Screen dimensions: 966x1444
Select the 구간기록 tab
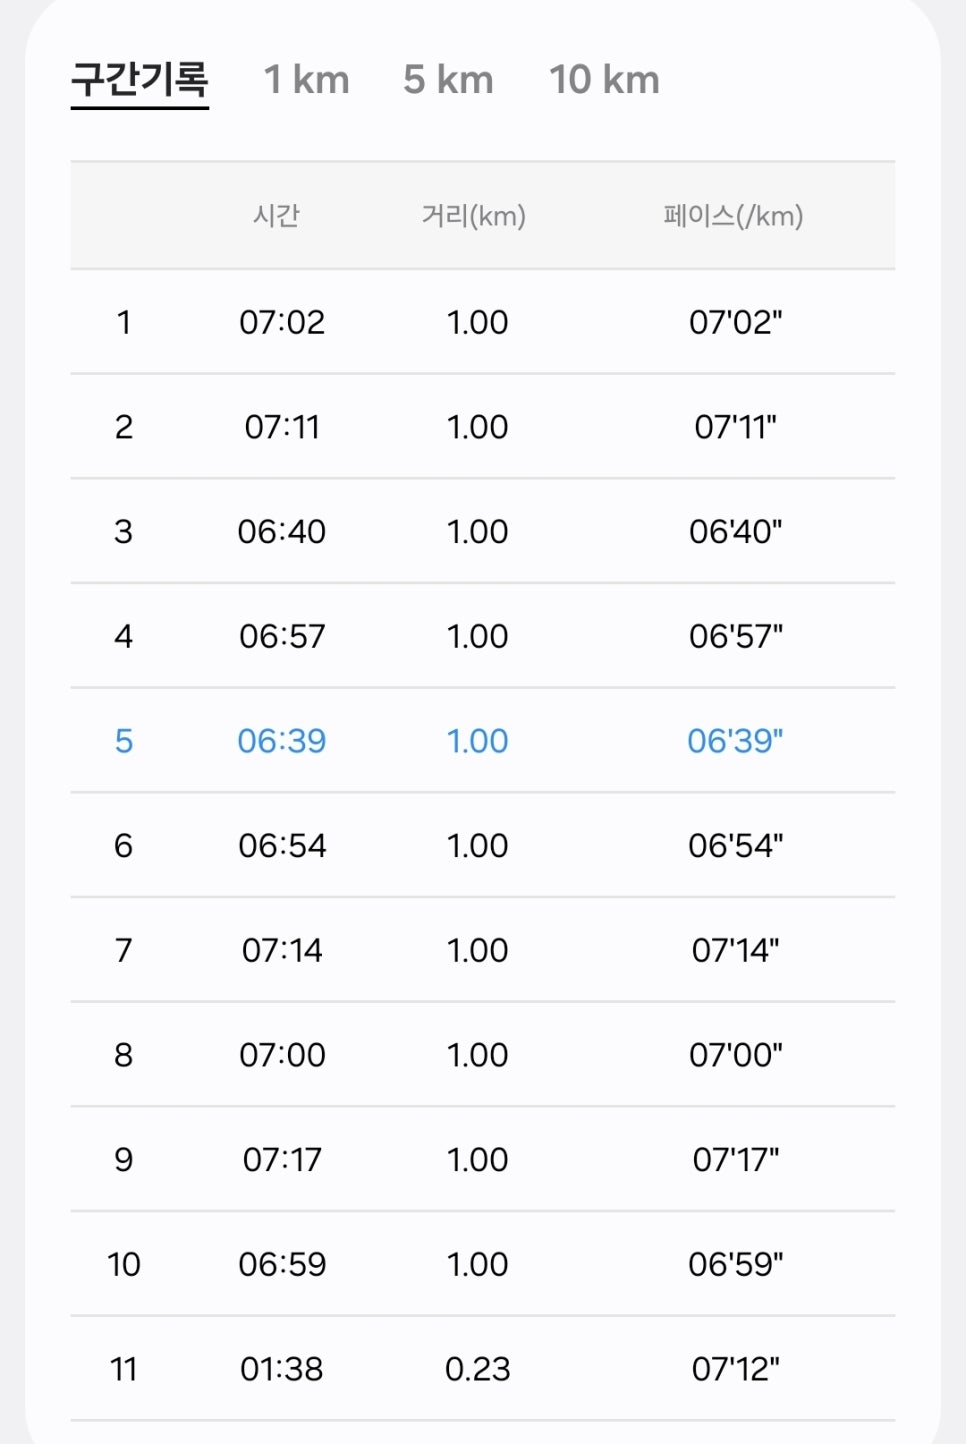pyautogui.click(x=140, y=80)
